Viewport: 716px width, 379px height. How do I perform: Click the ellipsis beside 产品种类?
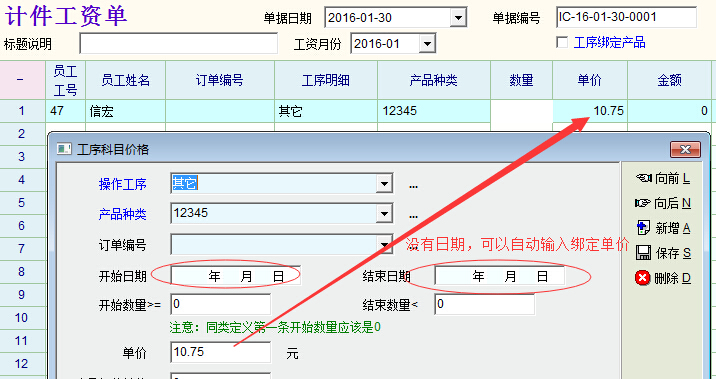(x=413, y=216)
